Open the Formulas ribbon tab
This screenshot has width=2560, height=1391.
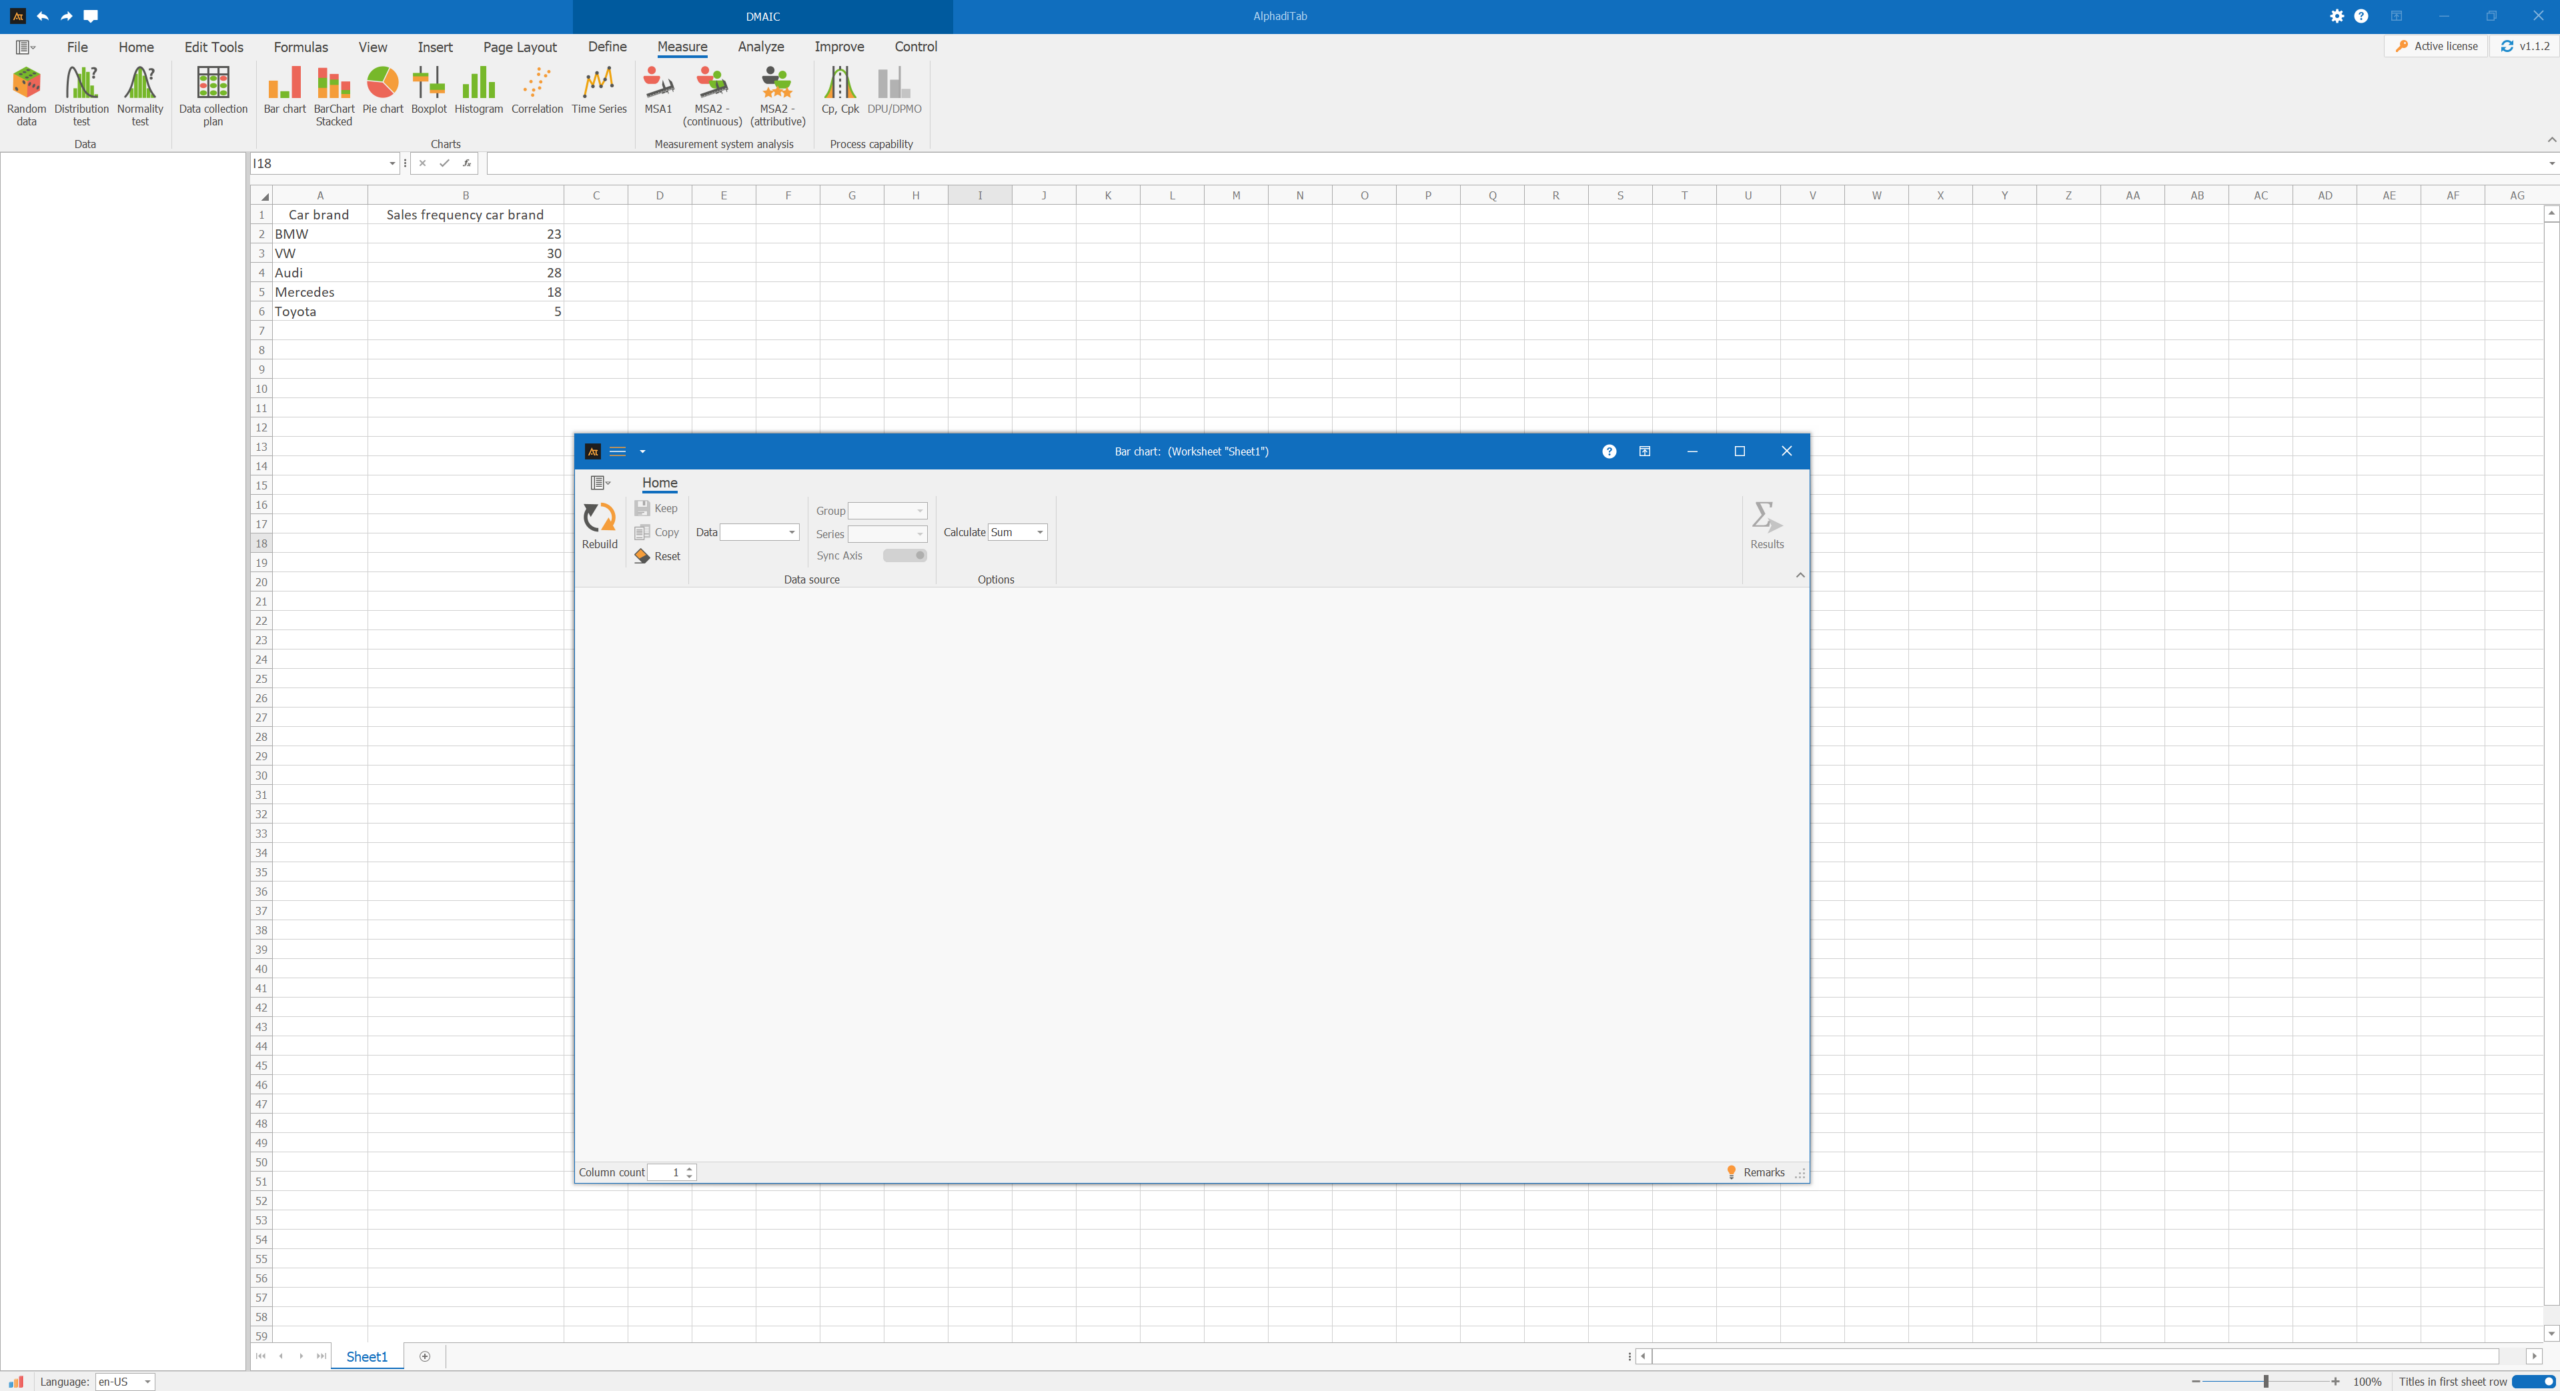300,47
